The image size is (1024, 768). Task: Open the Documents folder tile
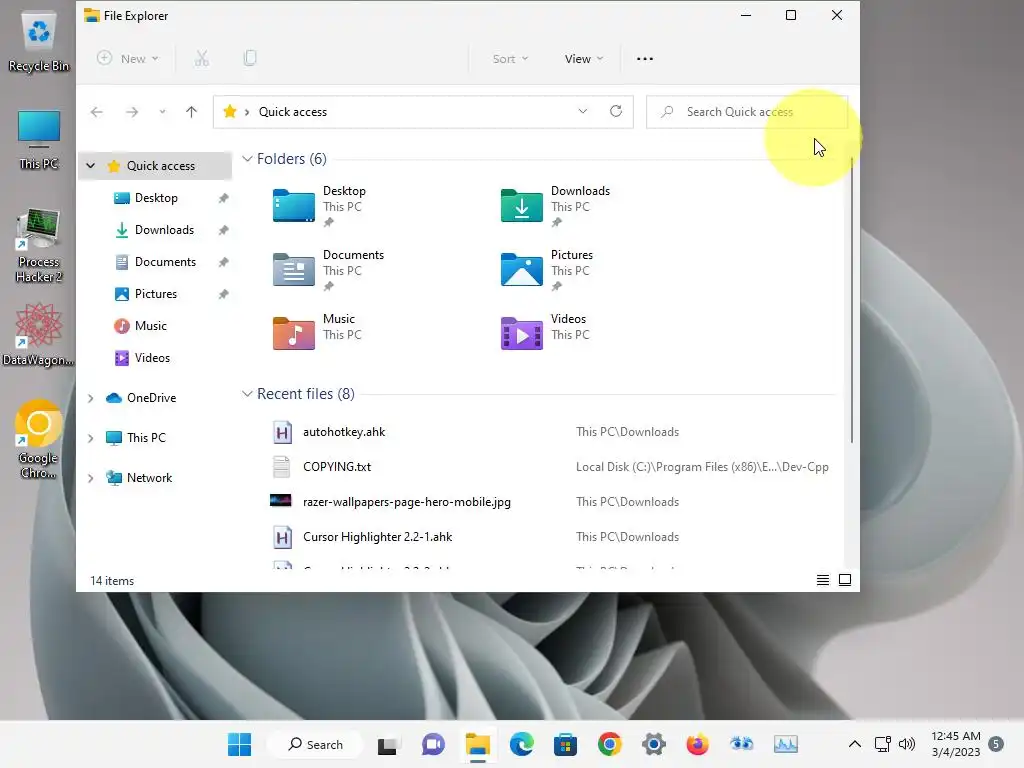pos(328,270)
